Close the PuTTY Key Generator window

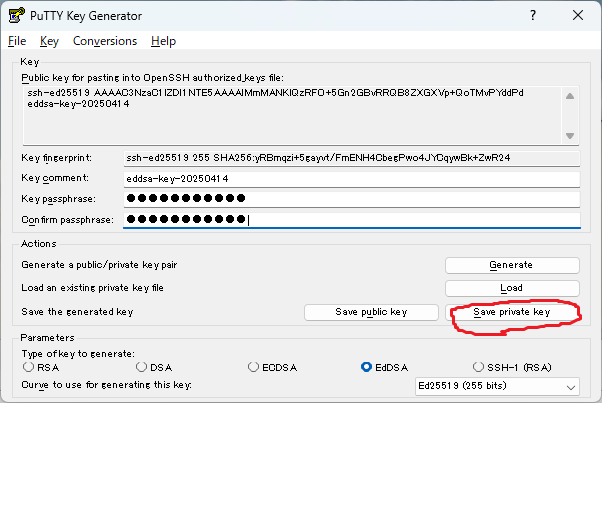[x=577, y=15]
